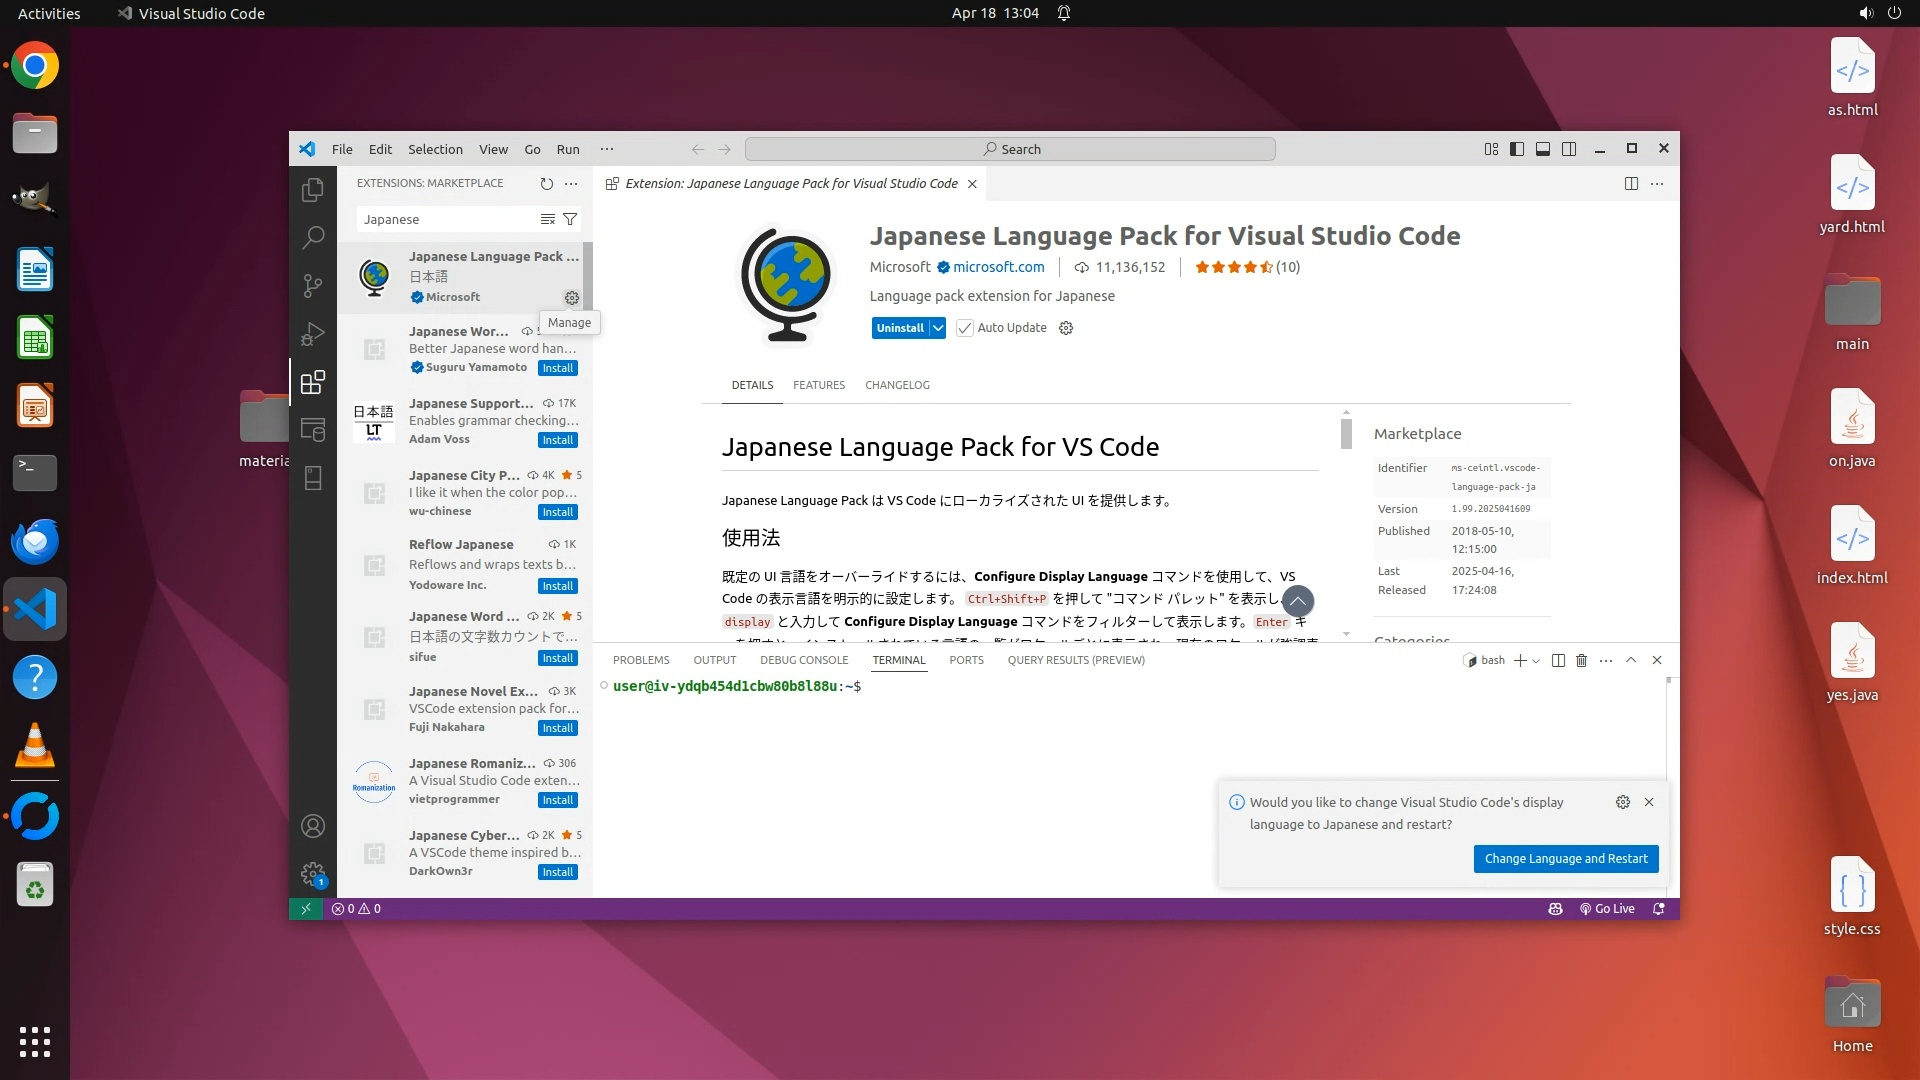Split the terminal panel
The image size is (1920, 1080).
coord(1557,660)
